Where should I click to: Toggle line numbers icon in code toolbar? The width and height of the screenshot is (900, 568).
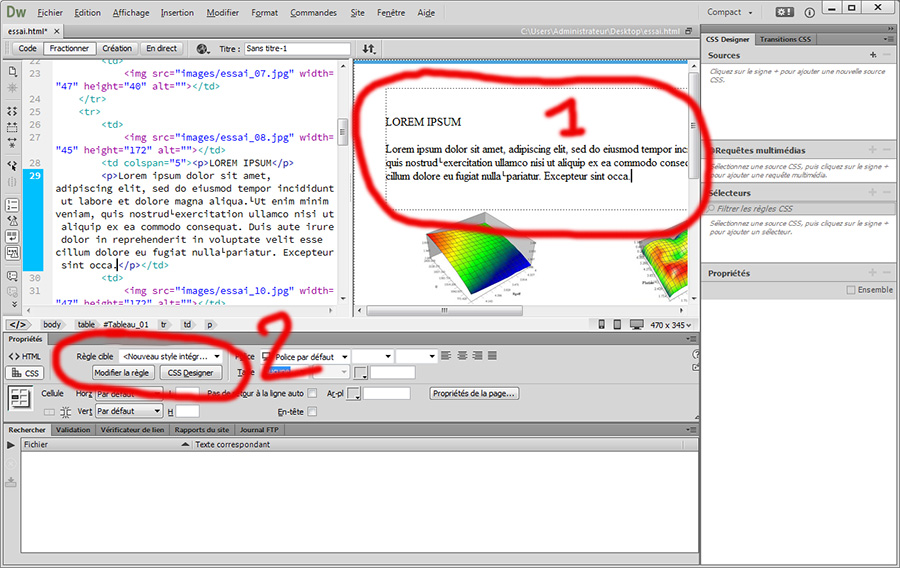pos(12,205)
